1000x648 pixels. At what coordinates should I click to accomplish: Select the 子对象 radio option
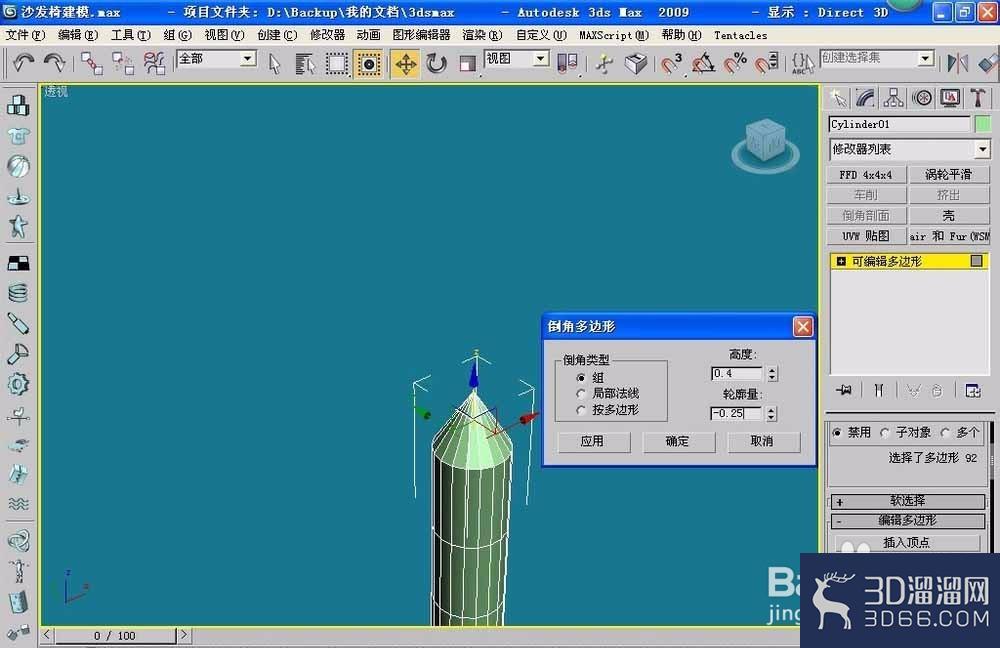pos(885,432)
